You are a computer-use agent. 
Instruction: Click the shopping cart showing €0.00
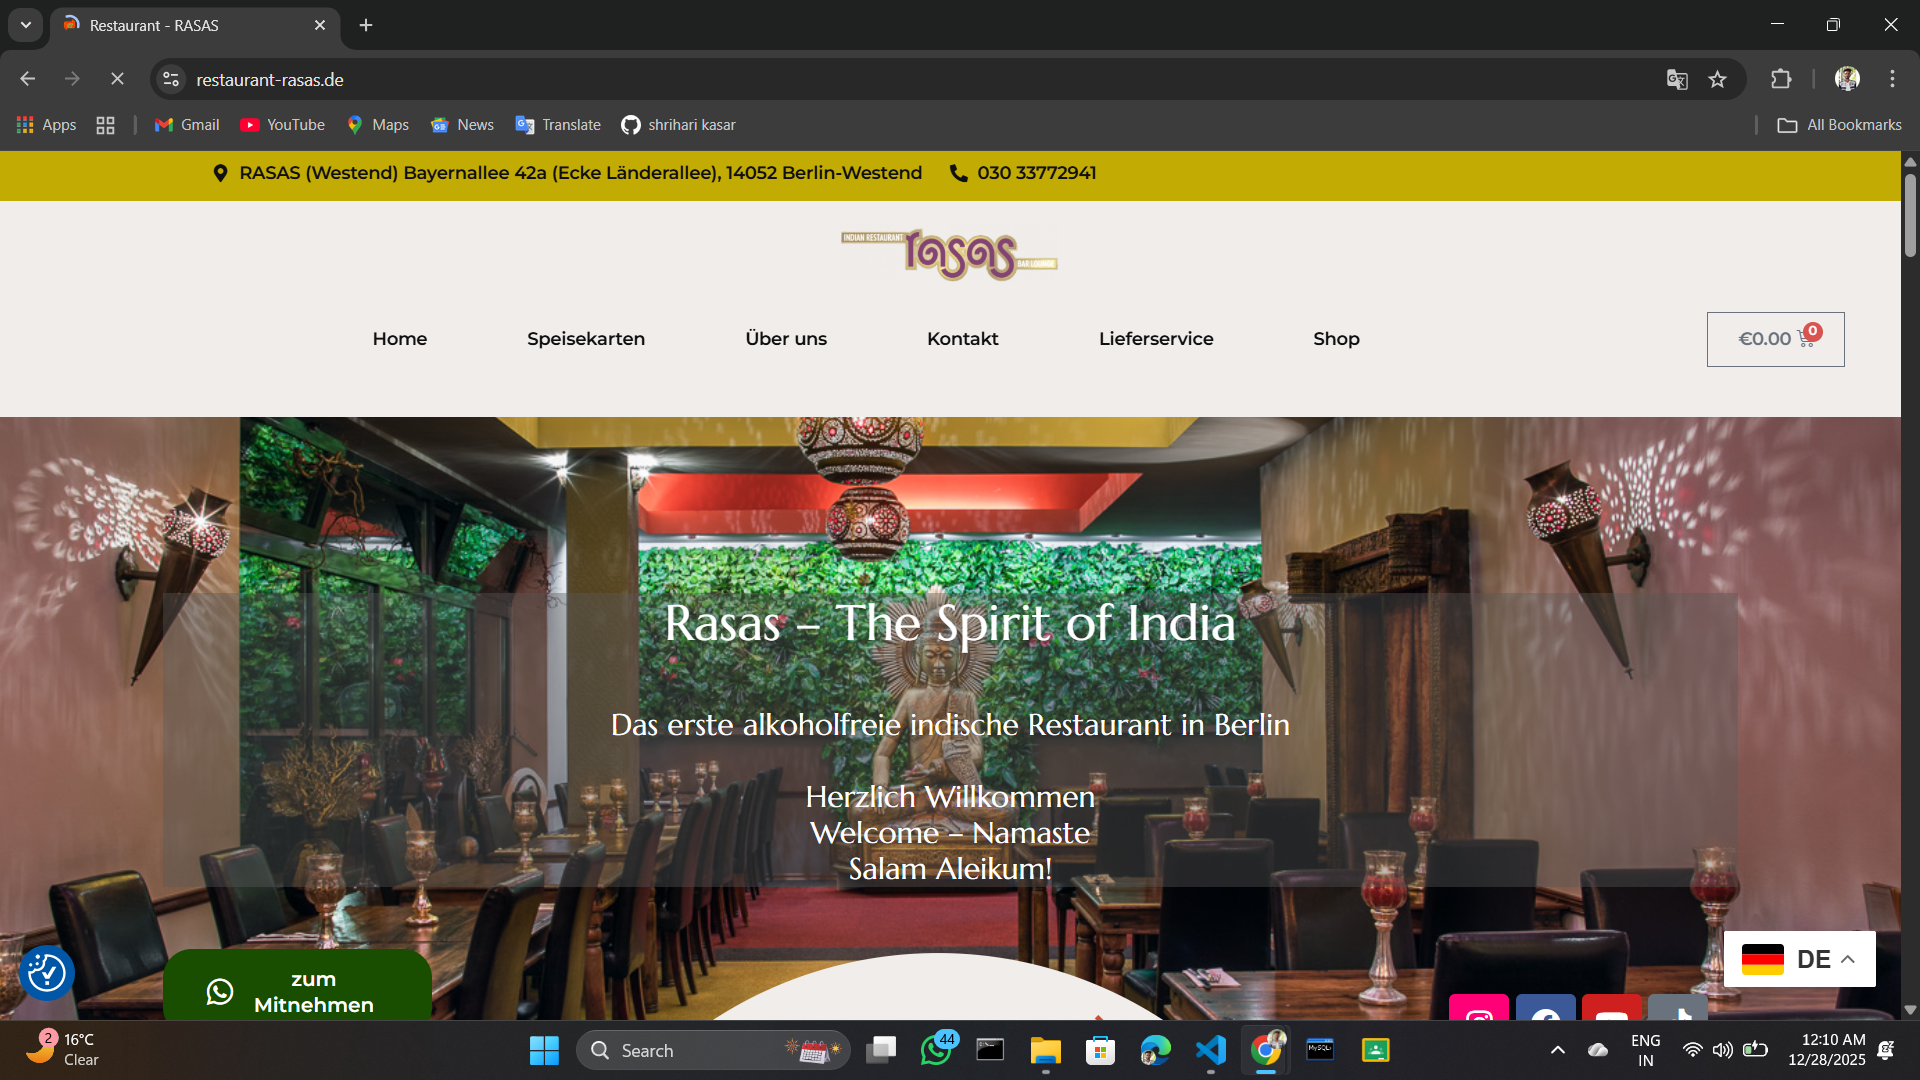click(x=1775, y=339)
